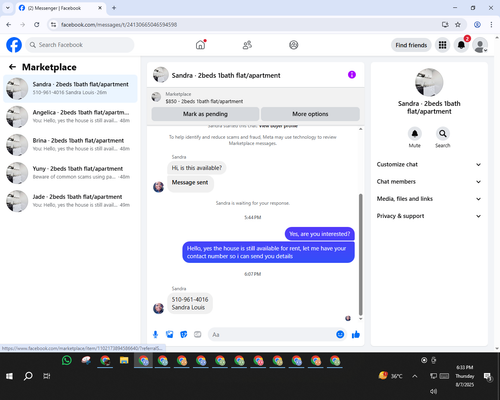
Task: Go back using the Marketplace arrow
Action: click(12, 67)
